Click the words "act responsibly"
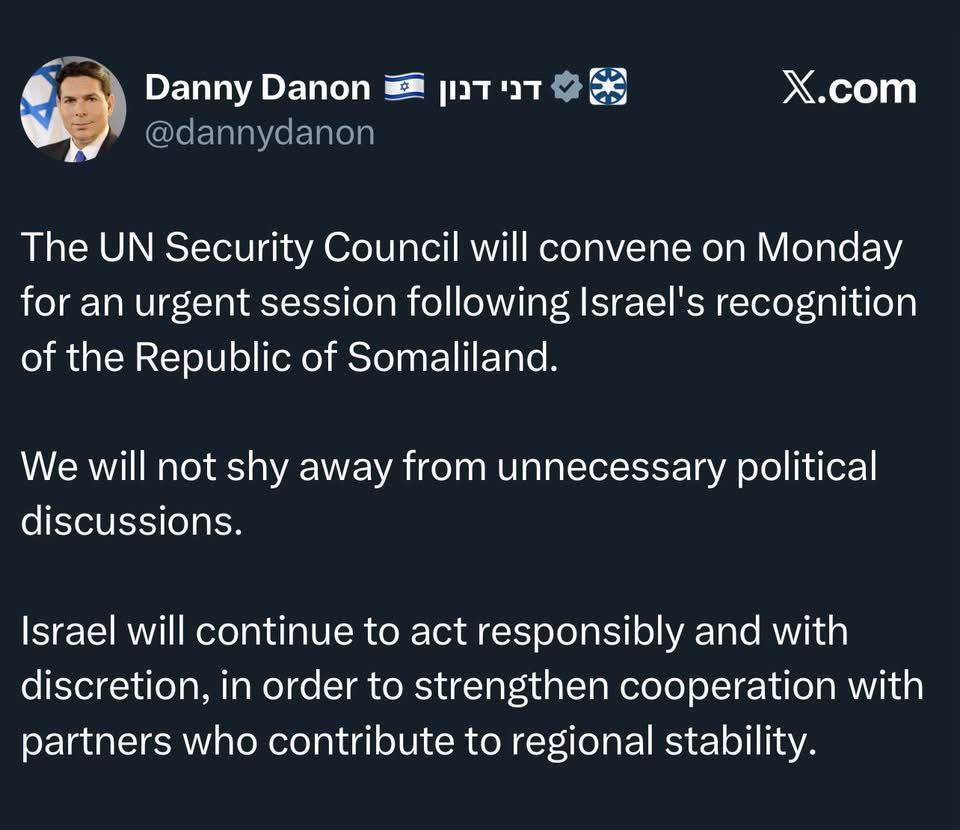The width and height of the screenshot is (960, 830). click(540, 630)
